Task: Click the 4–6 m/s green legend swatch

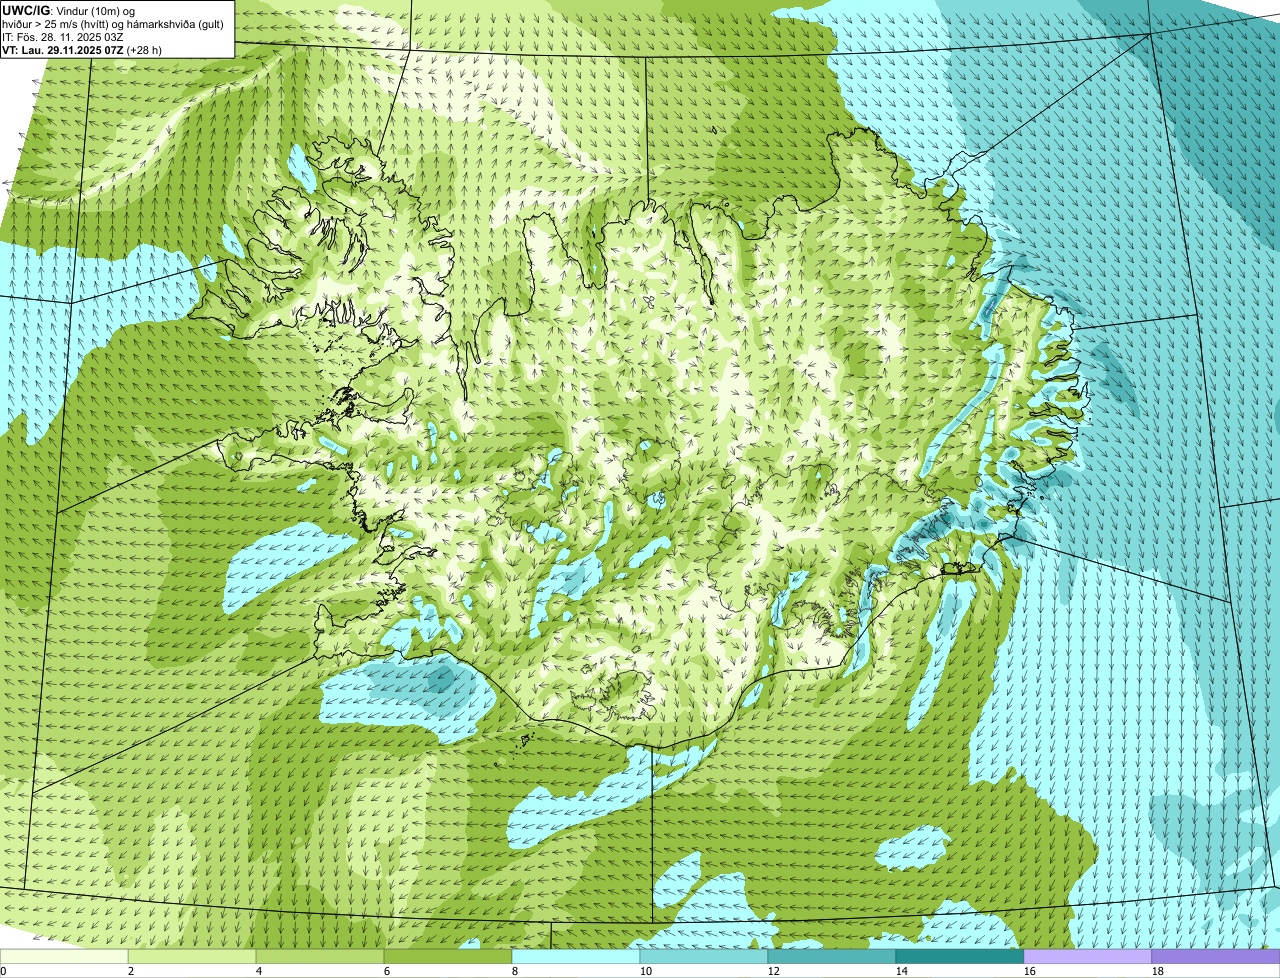Action: click(320, 956)
